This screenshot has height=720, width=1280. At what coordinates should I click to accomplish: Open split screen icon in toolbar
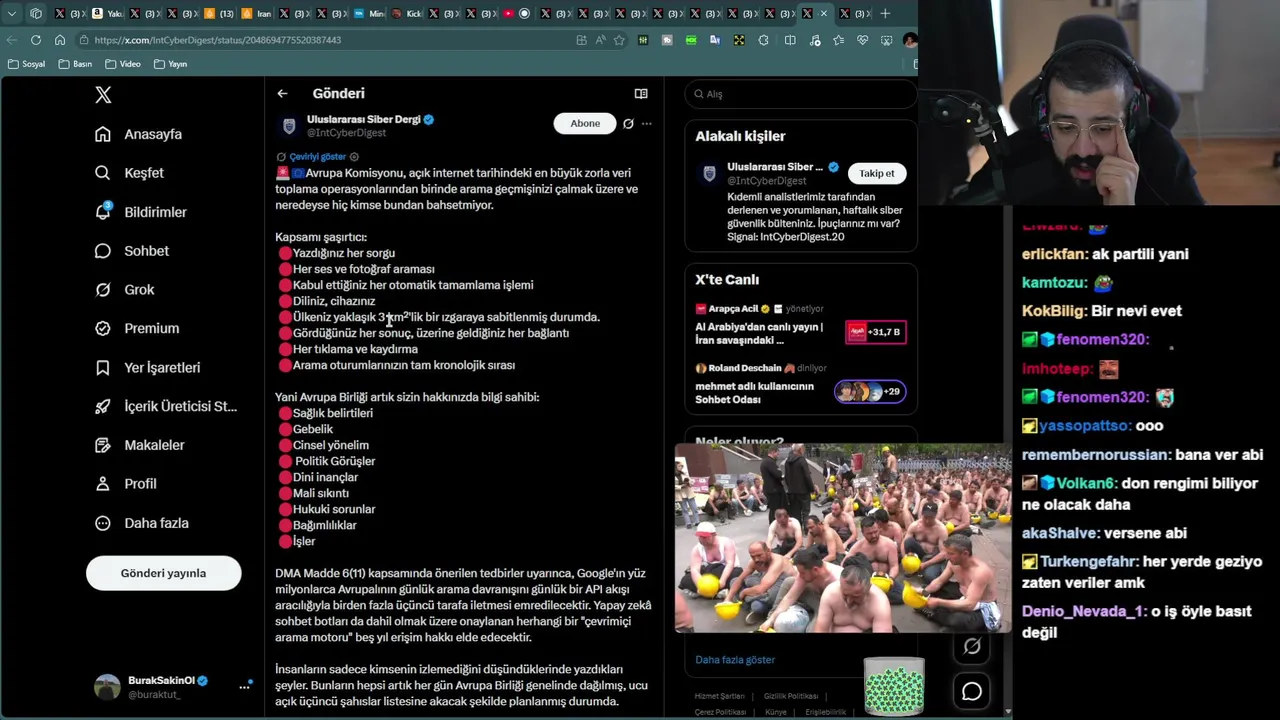pos(790,40)
